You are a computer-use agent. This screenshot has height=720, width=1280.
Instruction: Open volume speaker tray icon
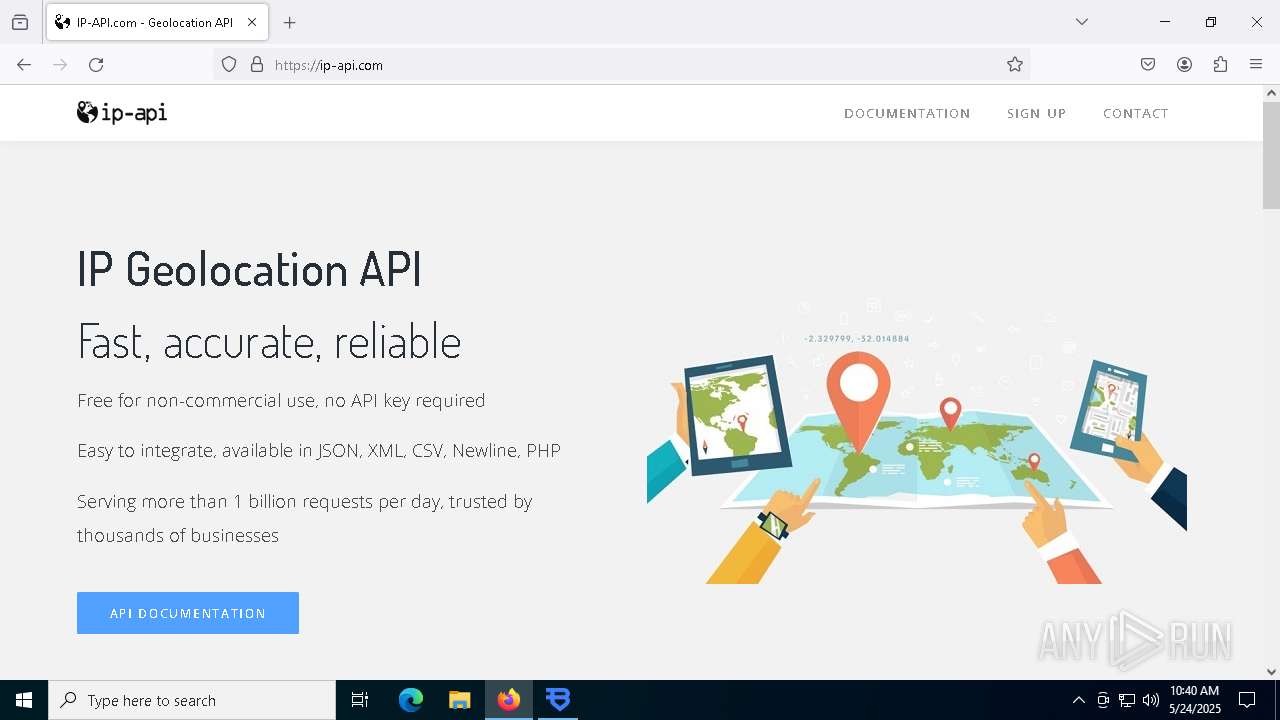(1151, 700)
